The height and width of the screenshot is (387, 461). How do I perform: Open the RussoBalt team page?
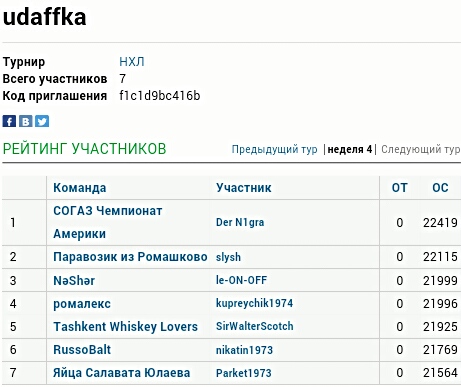(82, 350)
